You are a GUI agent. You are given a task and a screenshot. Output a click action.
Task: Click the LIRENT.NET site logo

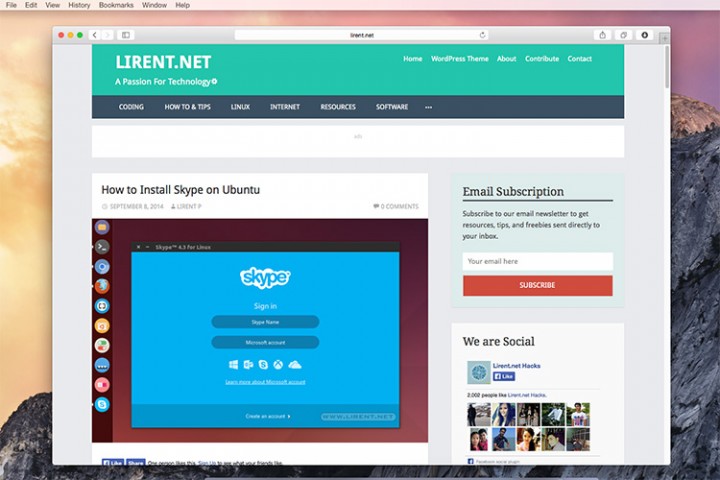pyautogui.click(x=163, y=62)
